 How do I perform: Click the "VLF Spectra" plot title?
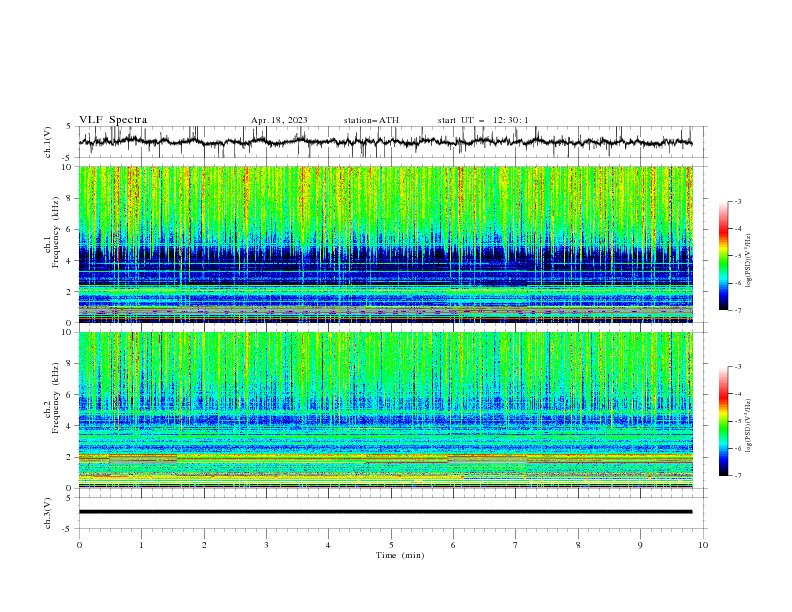tap(113, 120)
